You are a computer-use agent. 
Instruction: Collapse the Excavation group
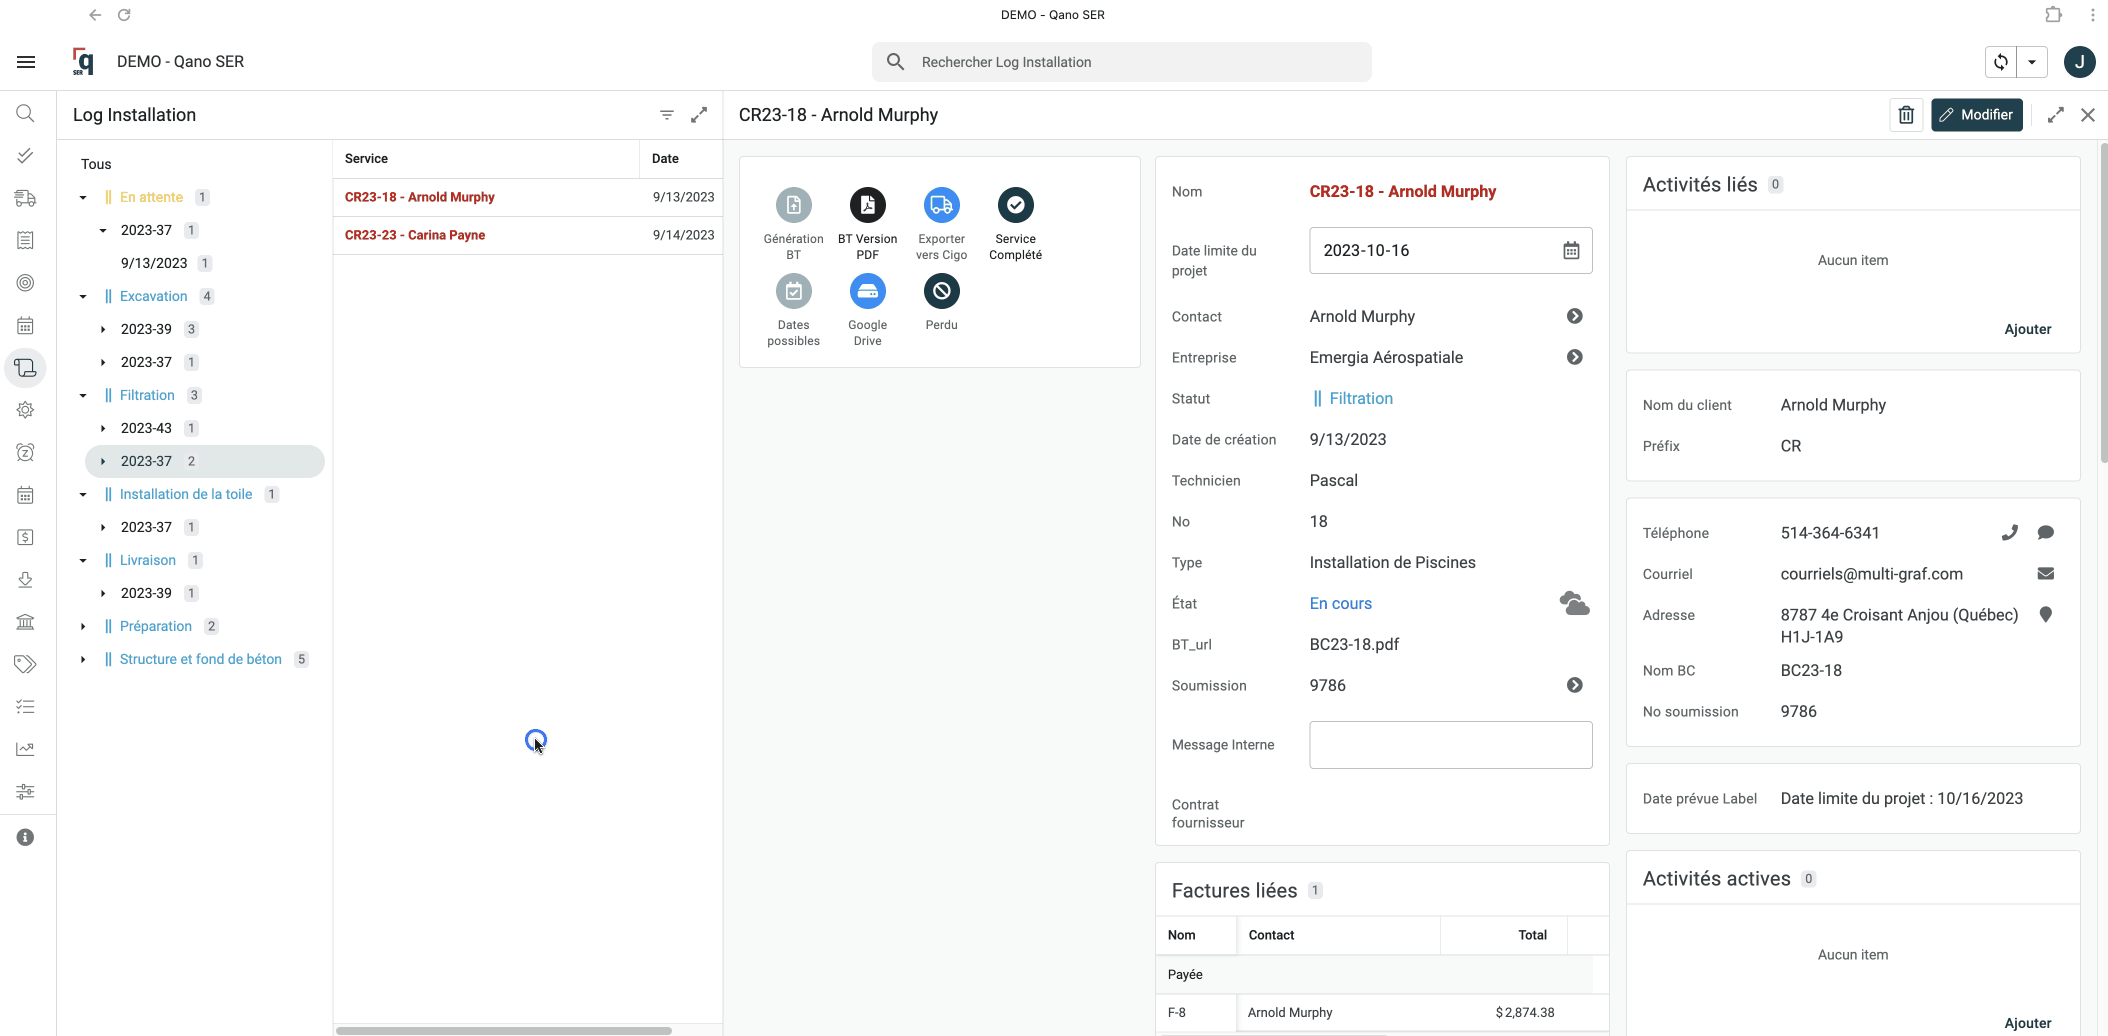[83, 297]
